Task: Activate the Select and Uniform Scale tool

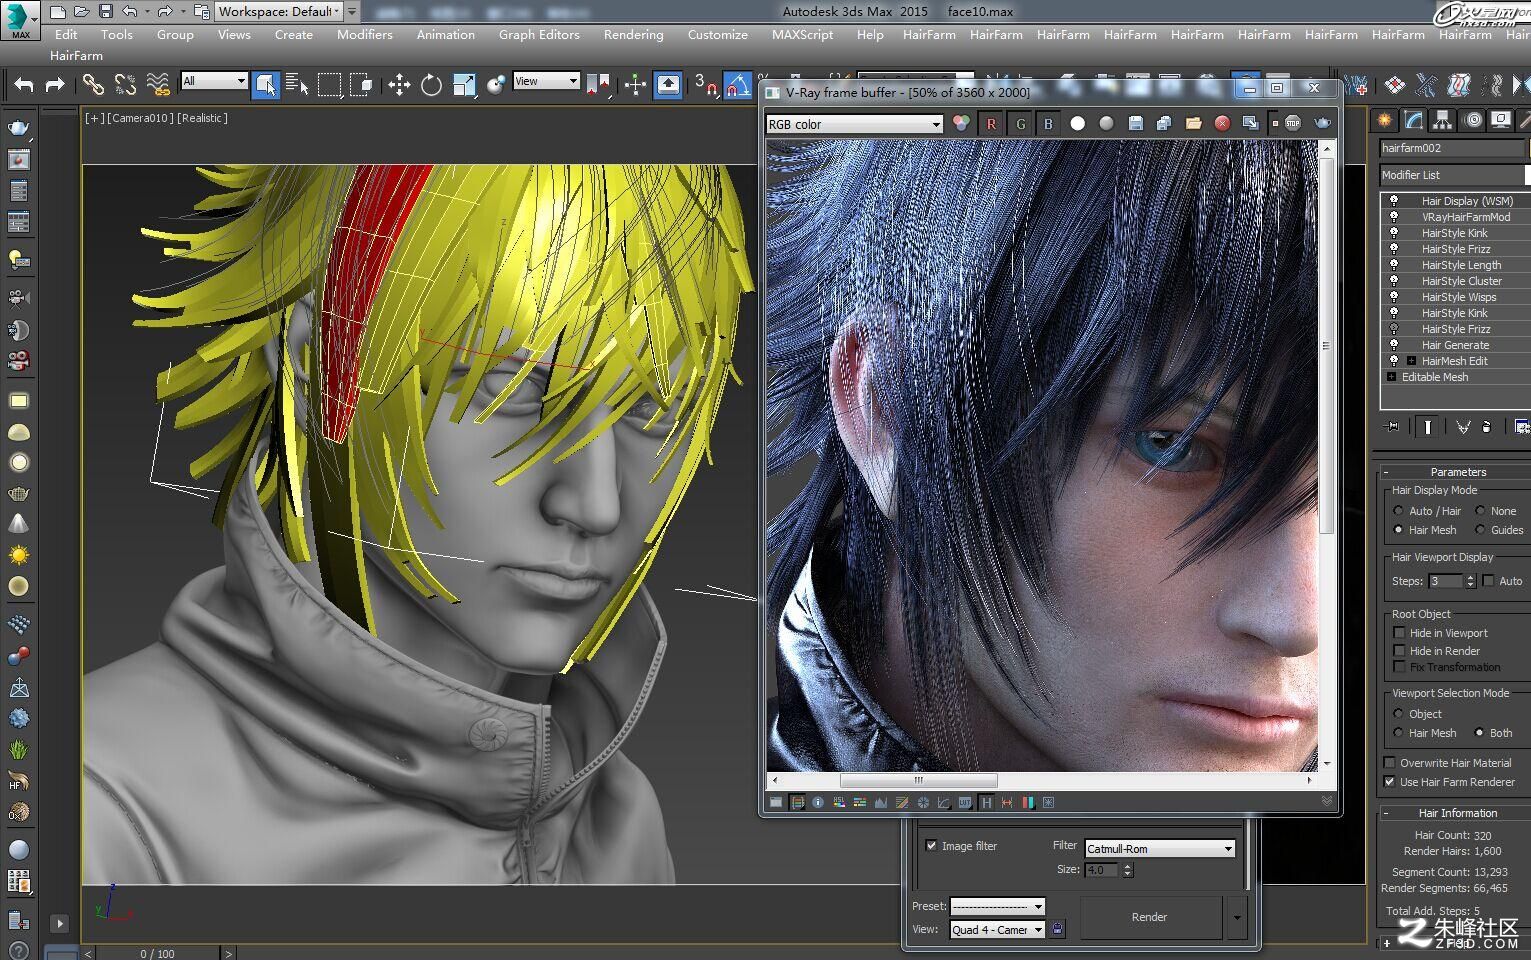Action: tap(464, 85)
